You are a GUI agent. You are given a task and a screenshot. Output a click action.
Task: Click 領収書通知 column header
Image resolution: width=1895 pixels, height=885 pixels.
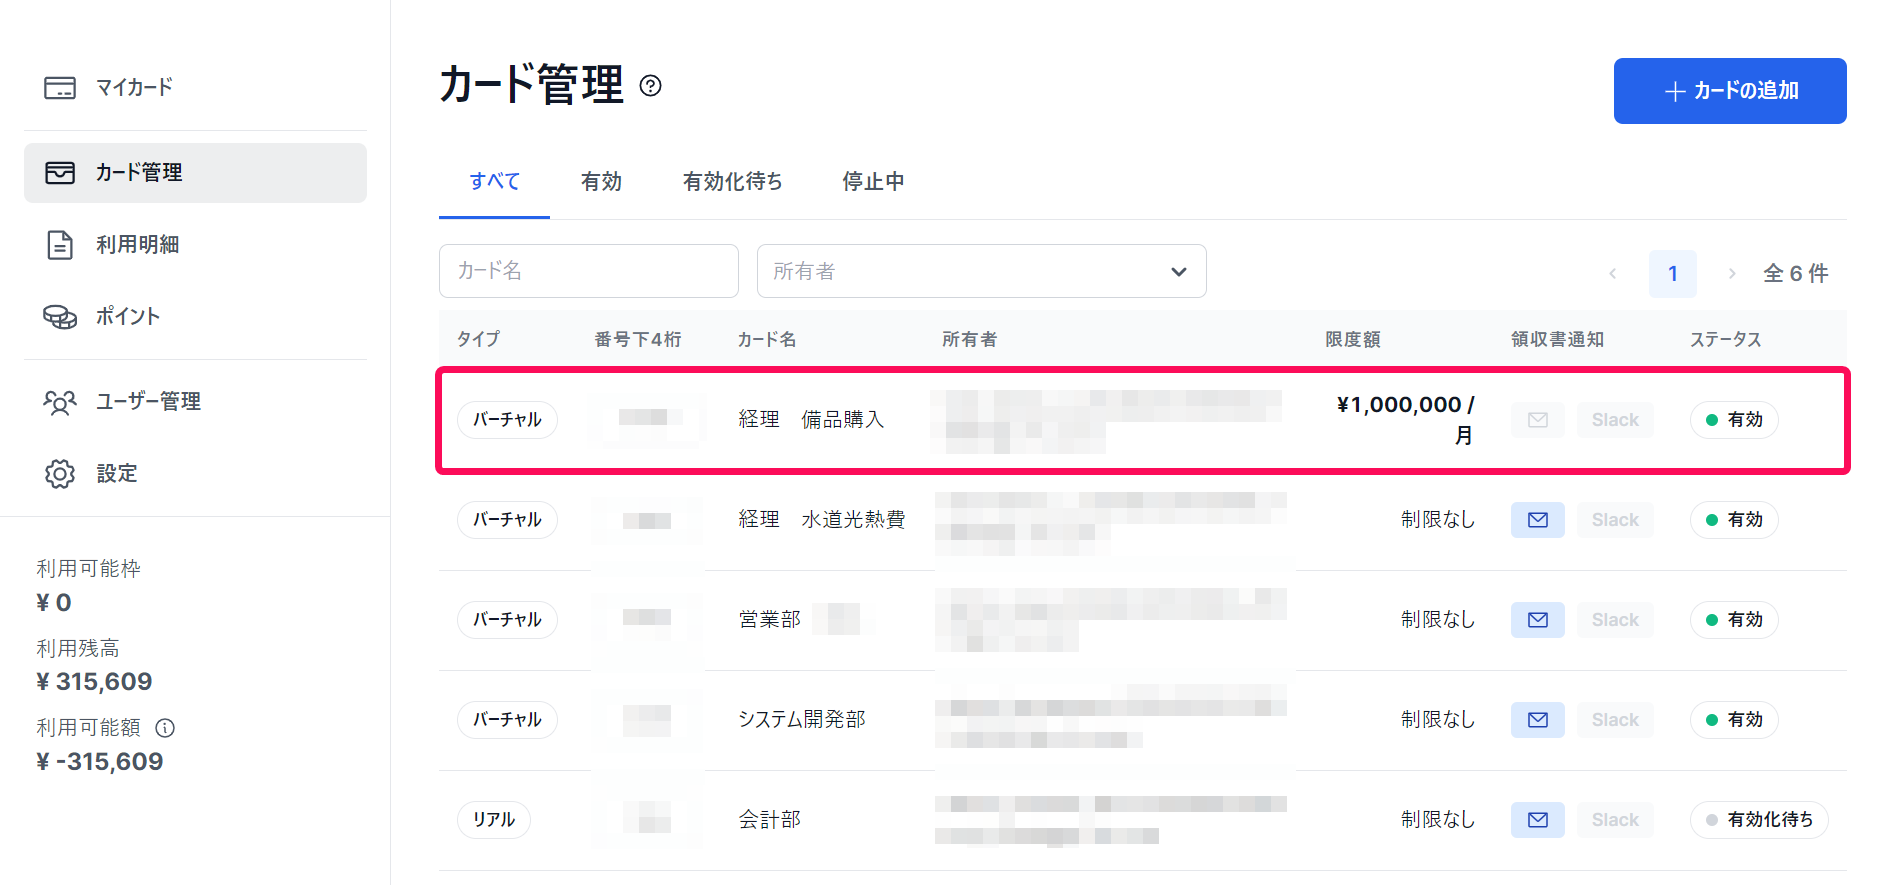1557,340
